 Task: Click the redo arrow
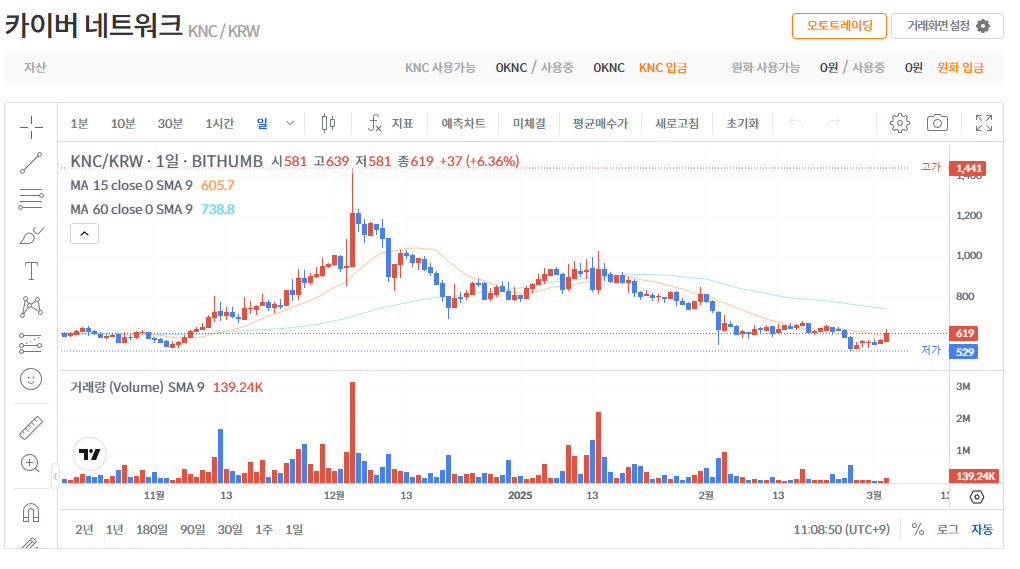pos(833,122)
